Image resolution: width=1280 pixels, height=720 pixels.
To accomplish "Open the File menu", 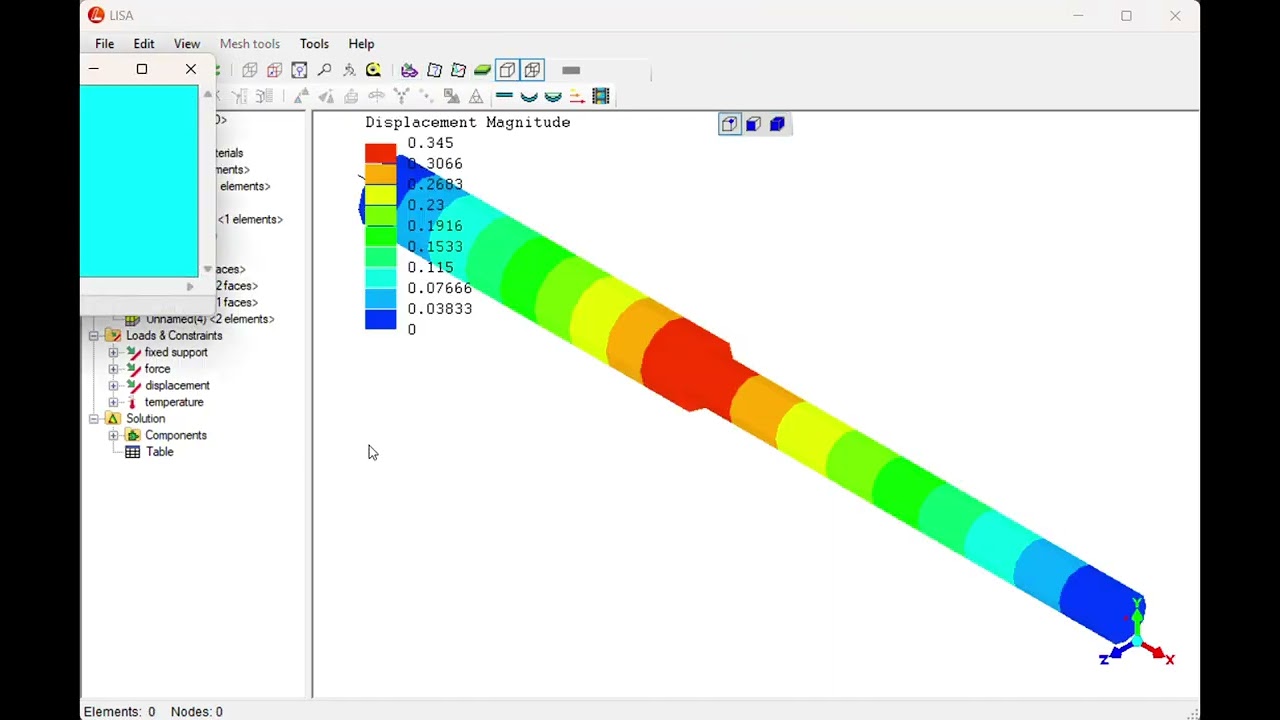I will (104, 44).
